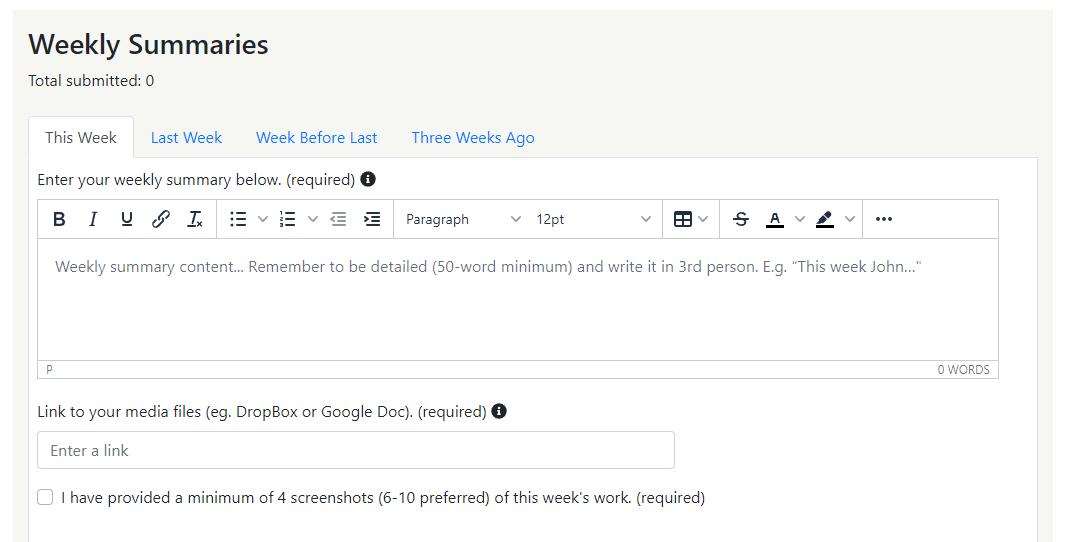Insert a bullet list
The height and width of the screenshot is (542, 1074).
(238, 219)
